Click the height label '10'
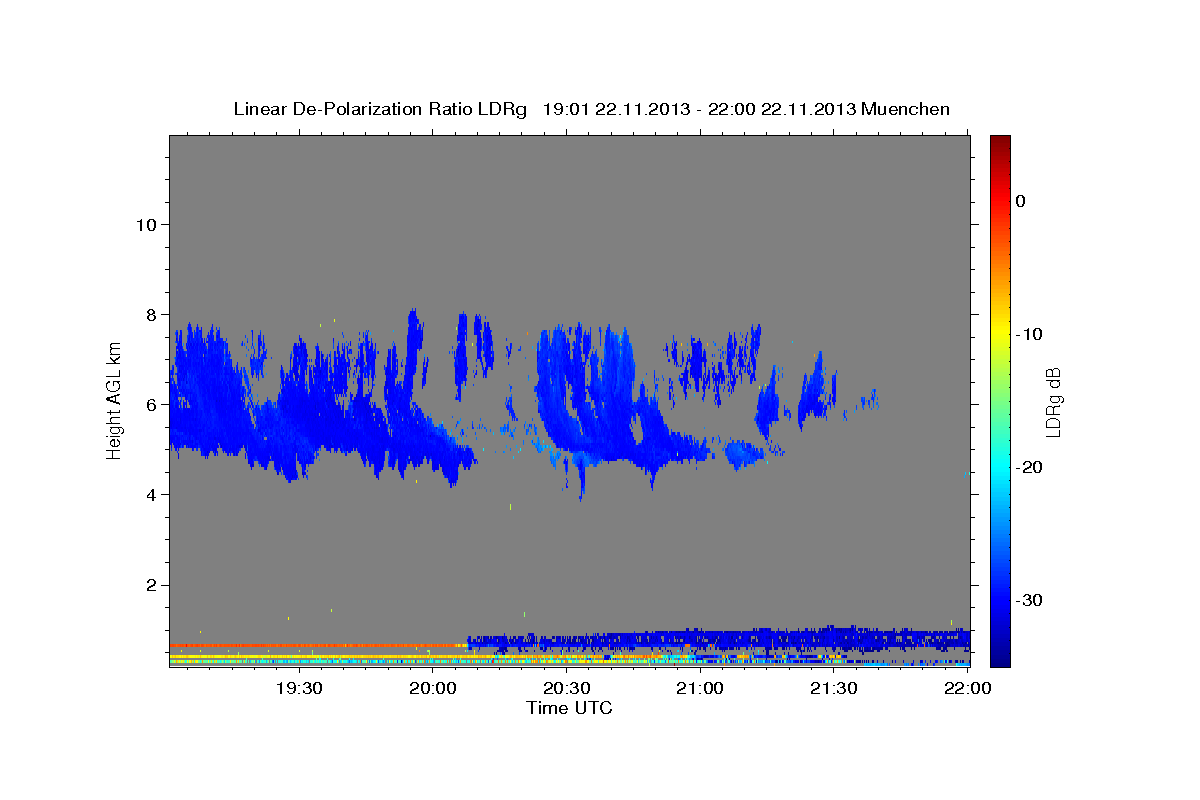The image size is (1200, 800). coord(146,224)
